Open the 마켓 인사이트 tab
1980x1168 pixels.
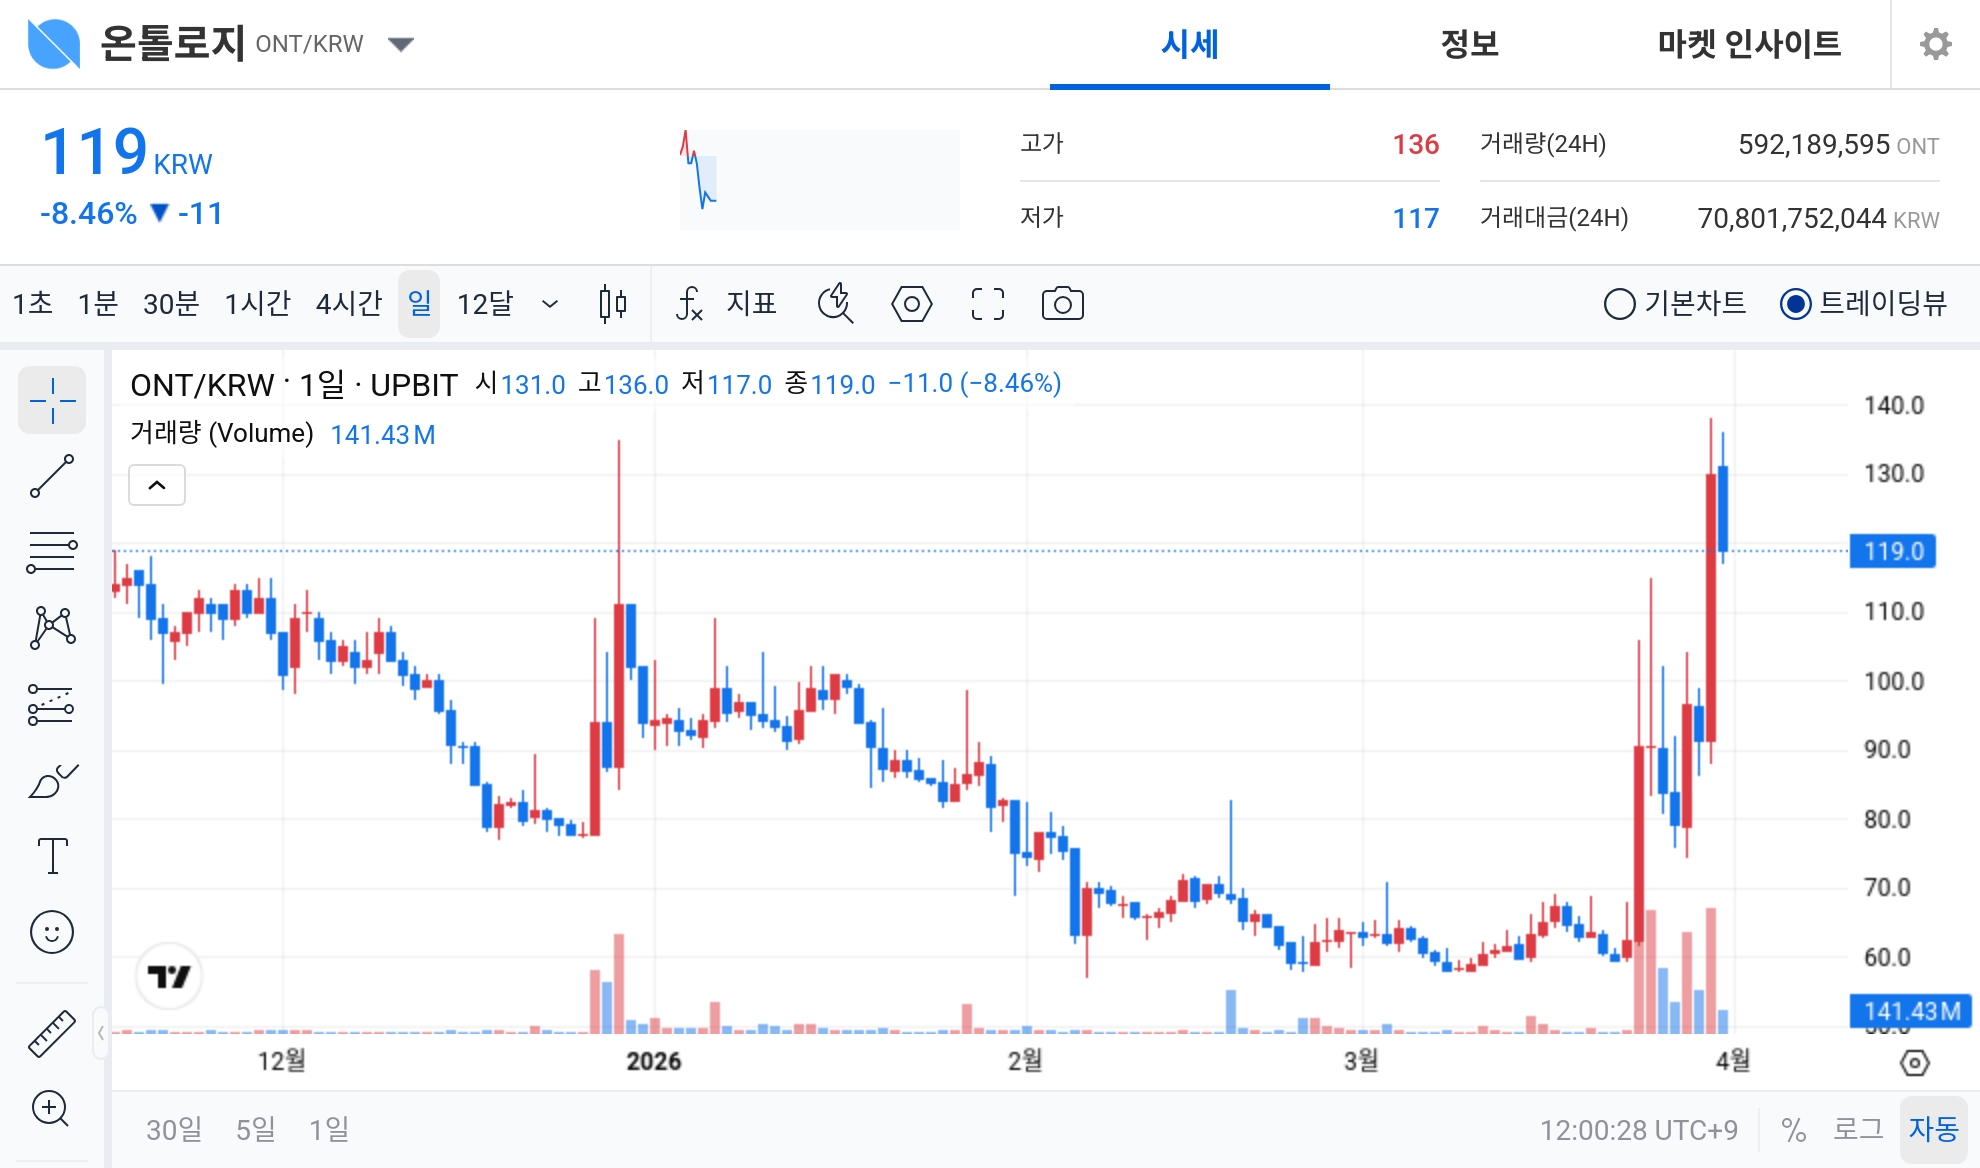click(1749, 44)
